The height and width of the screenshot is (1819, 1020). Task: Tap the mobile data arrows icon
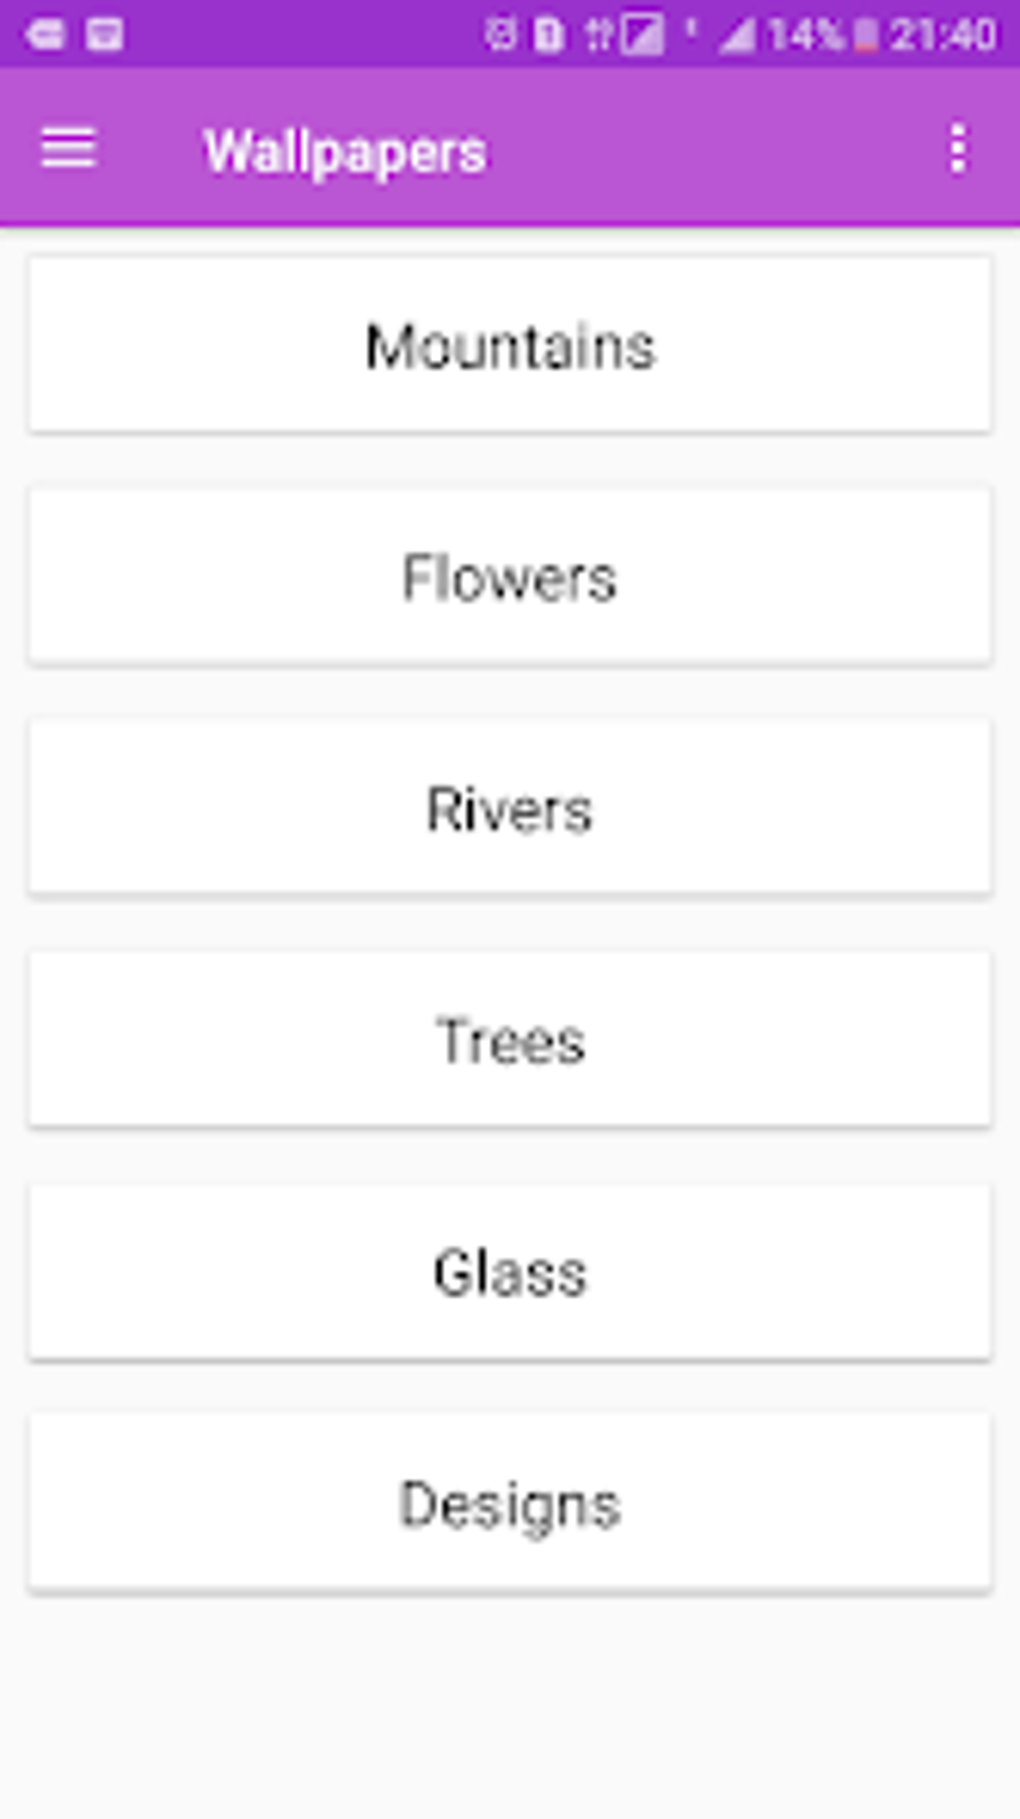tap(597, 36)
